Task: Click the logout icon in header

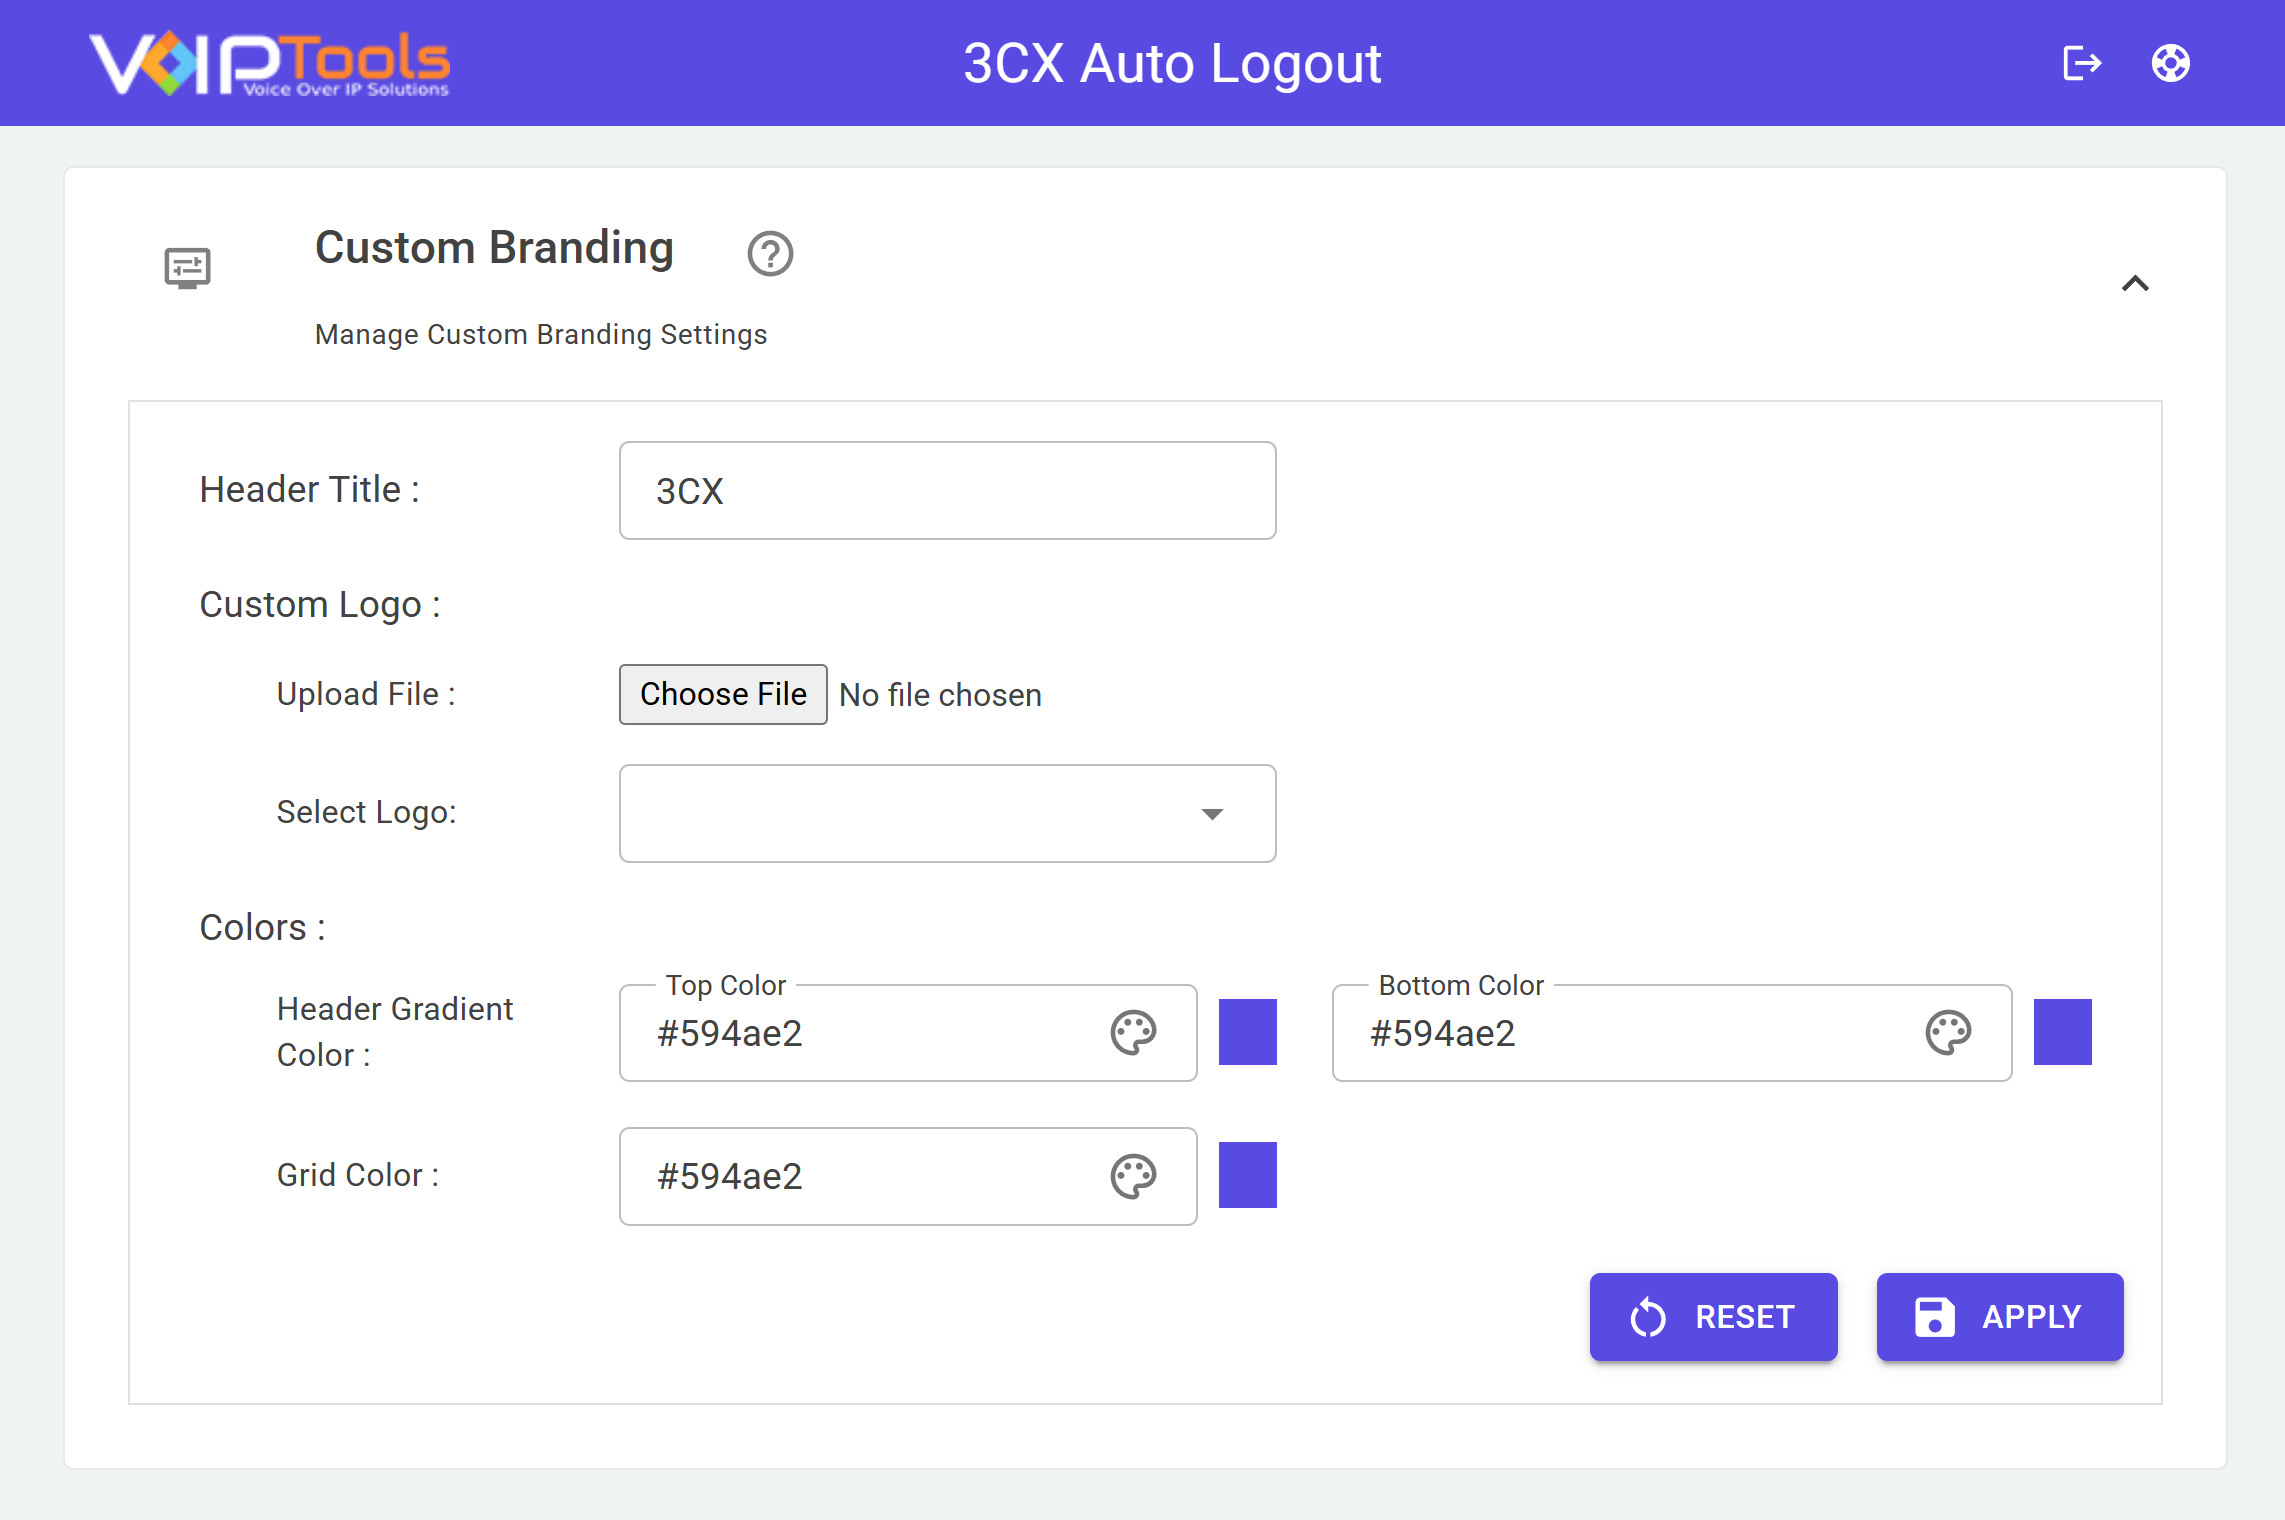Action: click(x=2082, y=63)
